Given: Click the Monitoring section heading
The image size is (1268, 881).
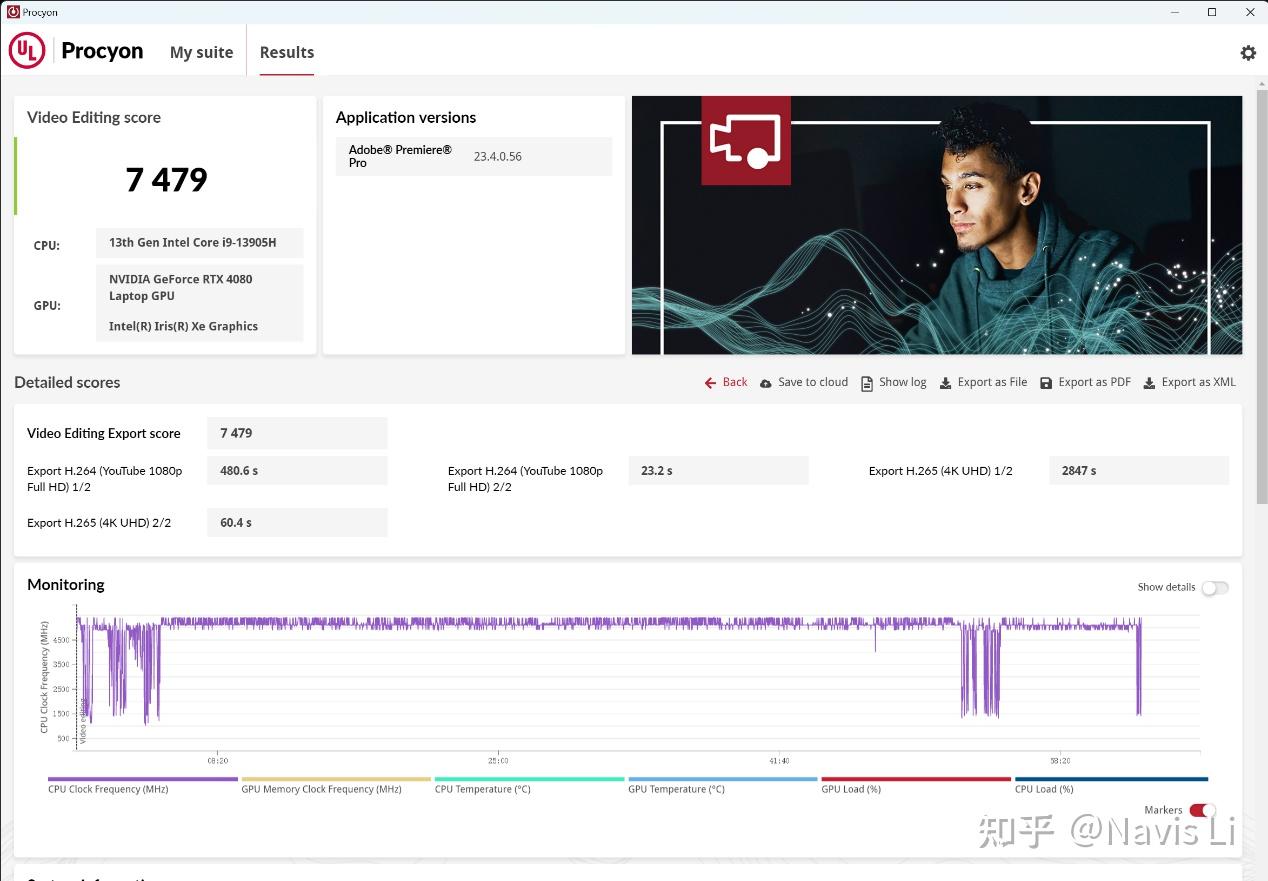Looking at the screenshot, I should coord(66,585).
